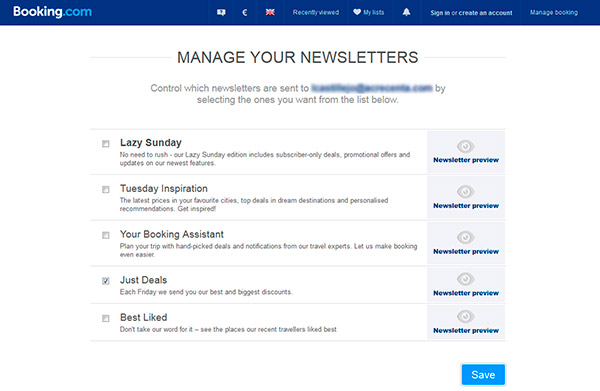This screenshot has width=600, height=391.
Task: Toggle the Best Liked checkbox
Action: tap(106, 318)
